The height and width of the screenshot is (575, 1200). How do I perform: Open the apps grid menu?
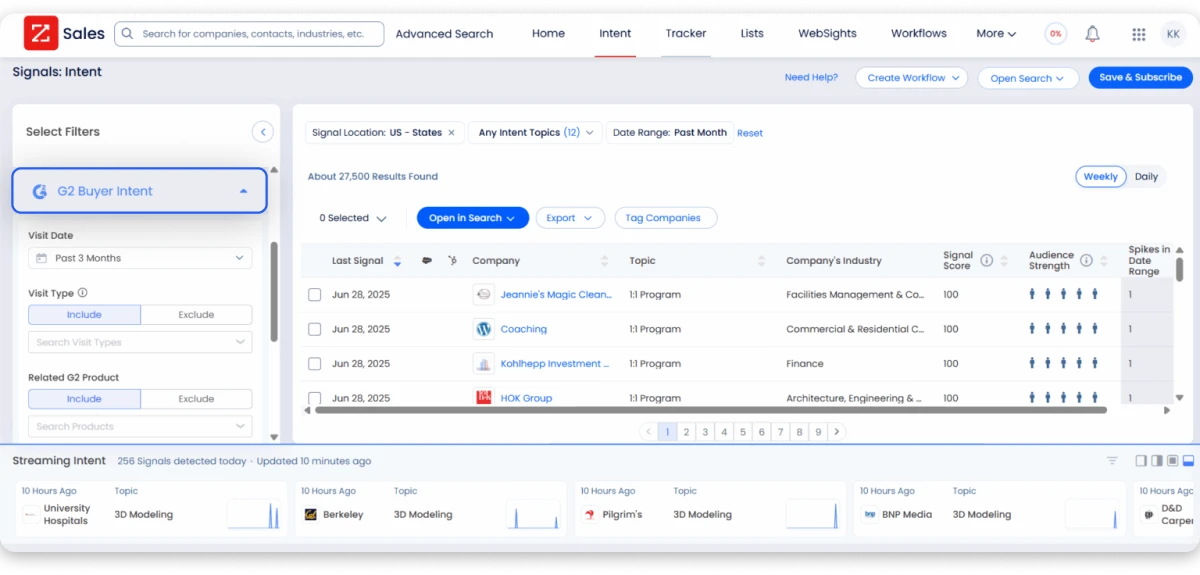[1138, 34]
